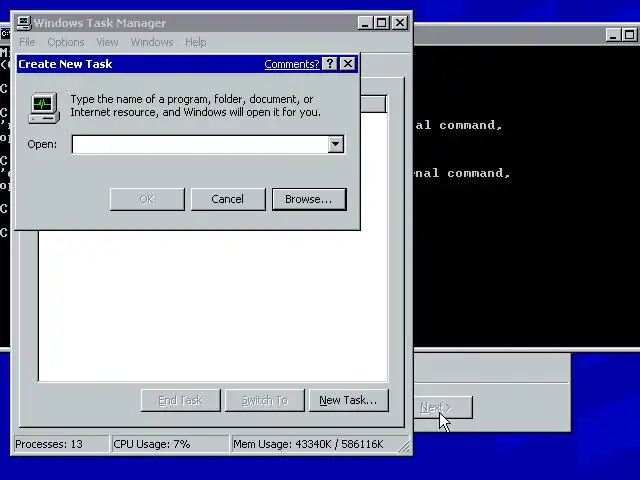Screen dimensions: 640x480
Task: Focus the Open text field
Action: pos(200,144)
